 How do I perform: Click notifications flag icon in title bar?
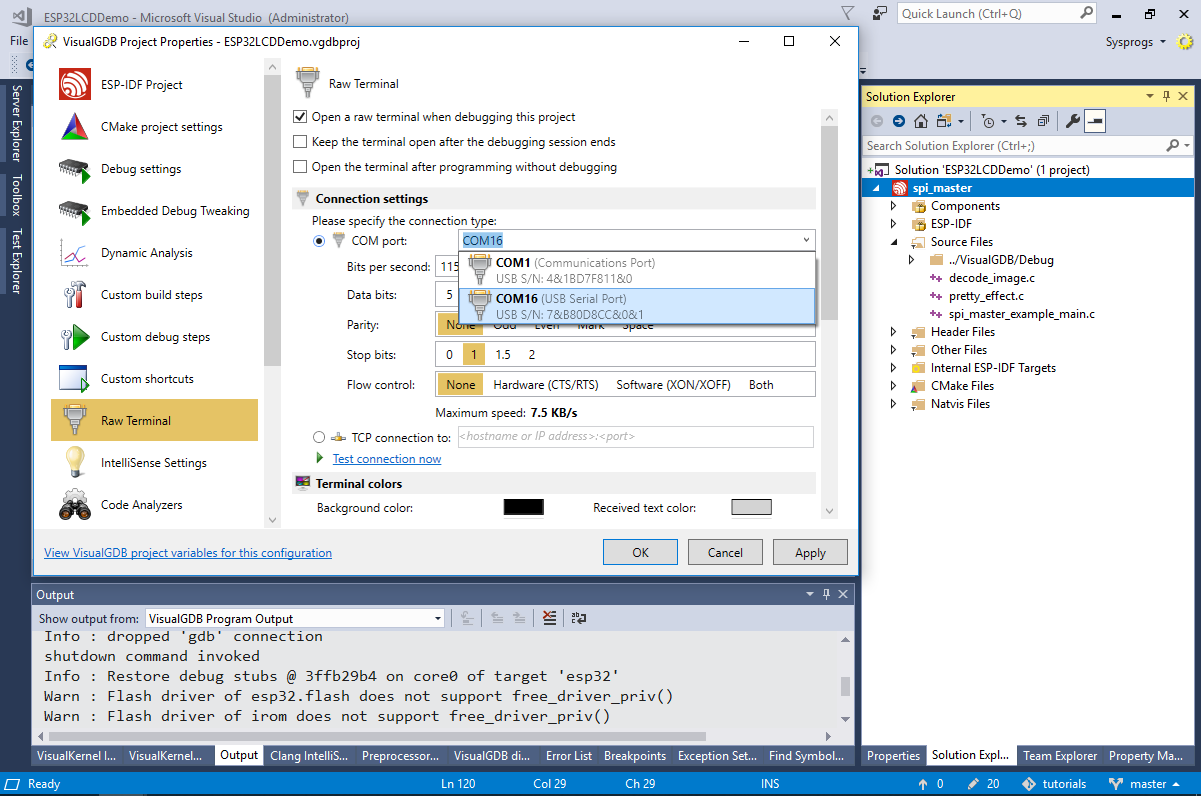click(848, 13)
